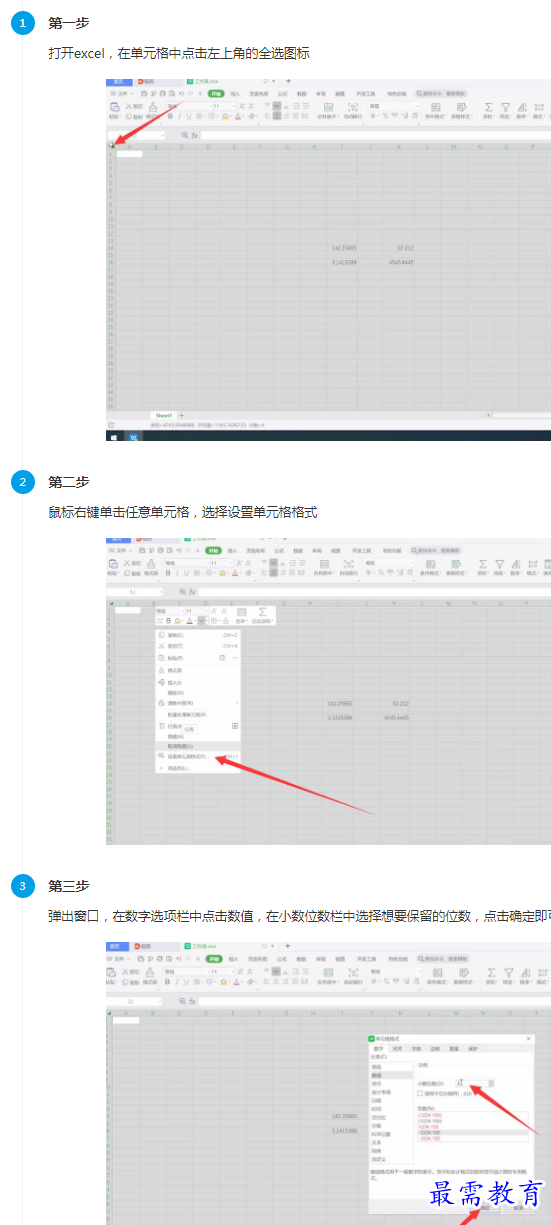
Task: Switch to 对齐 tab in the step three dialog
Action: pos(397,1048)
